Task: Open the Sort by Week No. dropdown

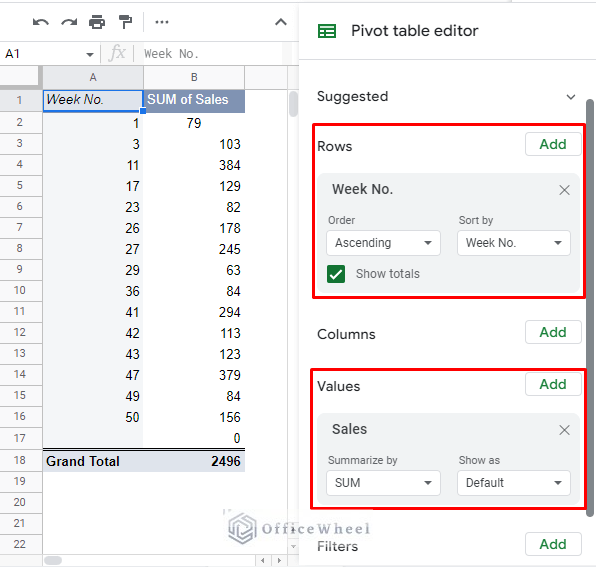Action: pos(514,243)
